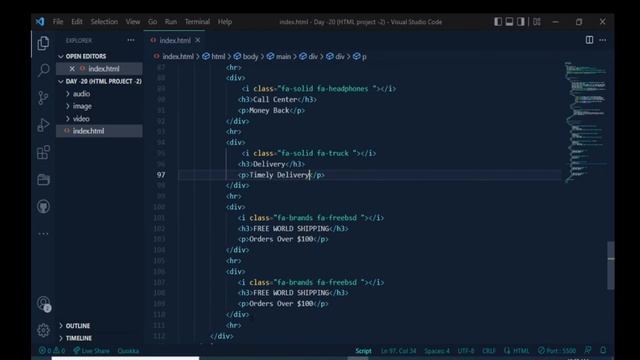Click the code minimap overview

coord(586,122)
